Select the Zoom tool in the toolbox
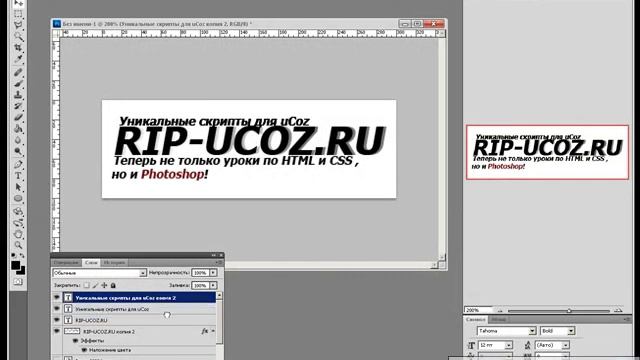640x360 pixels. click(18, 245)
